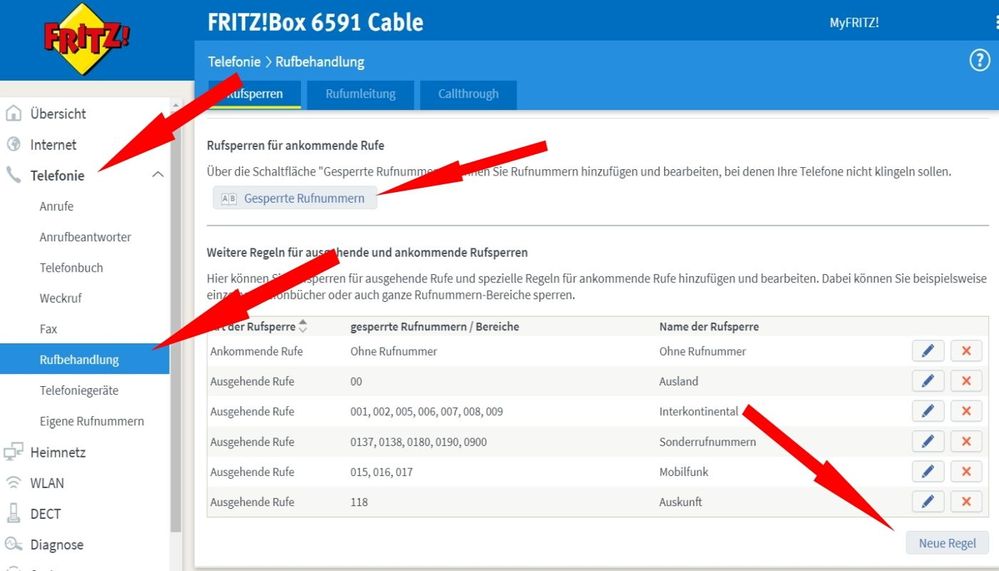Open the Anrufe menu entry

click(x=56, y=206)
